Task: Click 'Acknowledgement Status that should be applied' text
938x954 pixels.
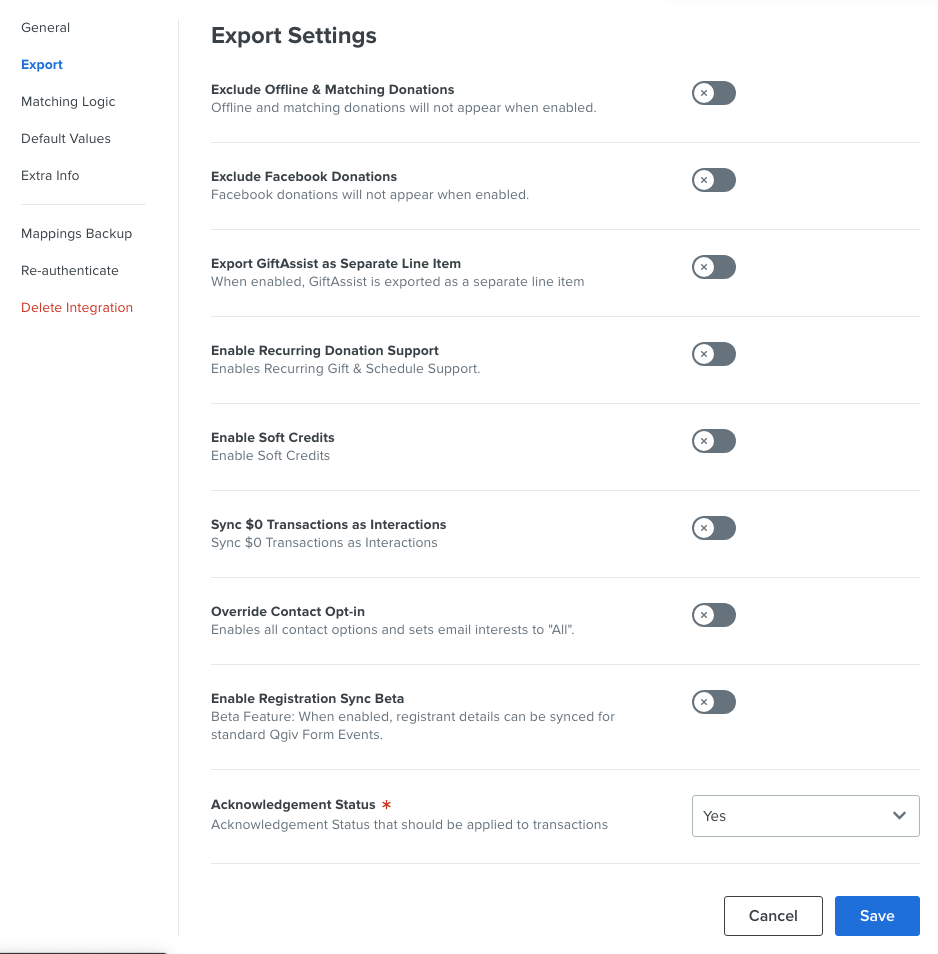Action: [x=409, y=824]
